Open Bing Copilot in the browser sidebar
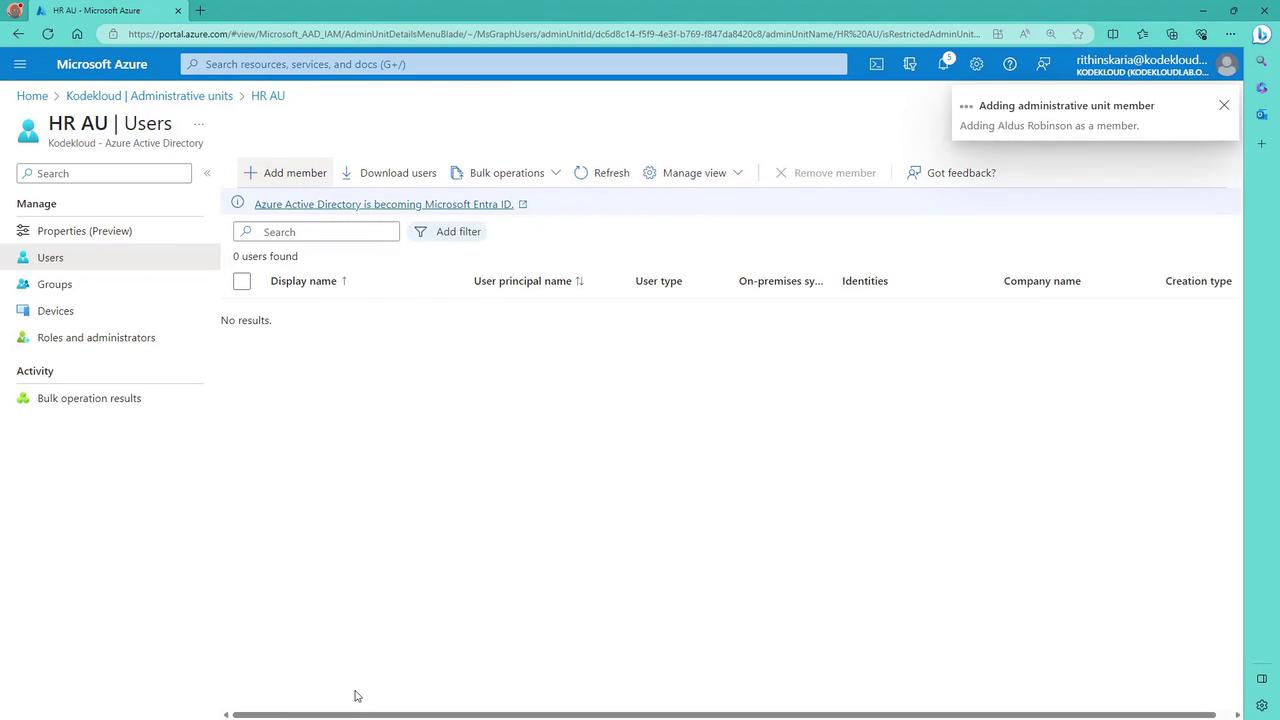The image size is (1280, 720). [x=1262, y=34]
